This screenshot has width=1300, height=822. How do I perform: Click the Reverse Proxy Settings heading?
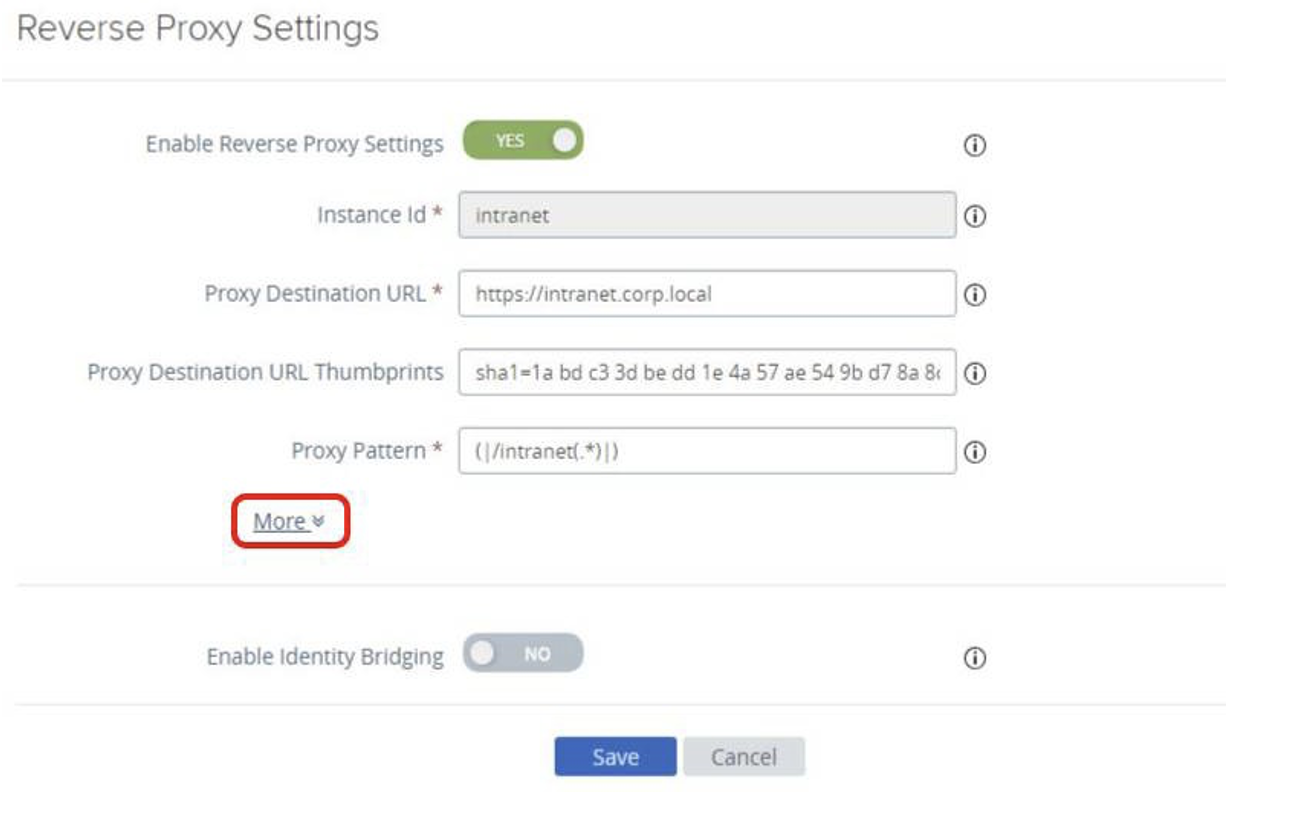pyautogui.click(x=198, y=28)
